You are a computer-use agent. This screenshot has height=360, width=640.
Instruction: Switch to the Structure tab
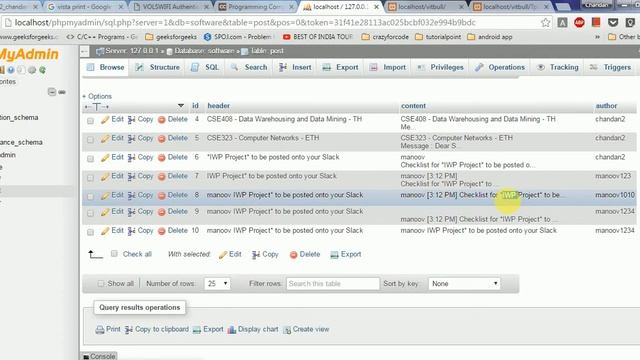pyautogui.click(x=158, y=67)
